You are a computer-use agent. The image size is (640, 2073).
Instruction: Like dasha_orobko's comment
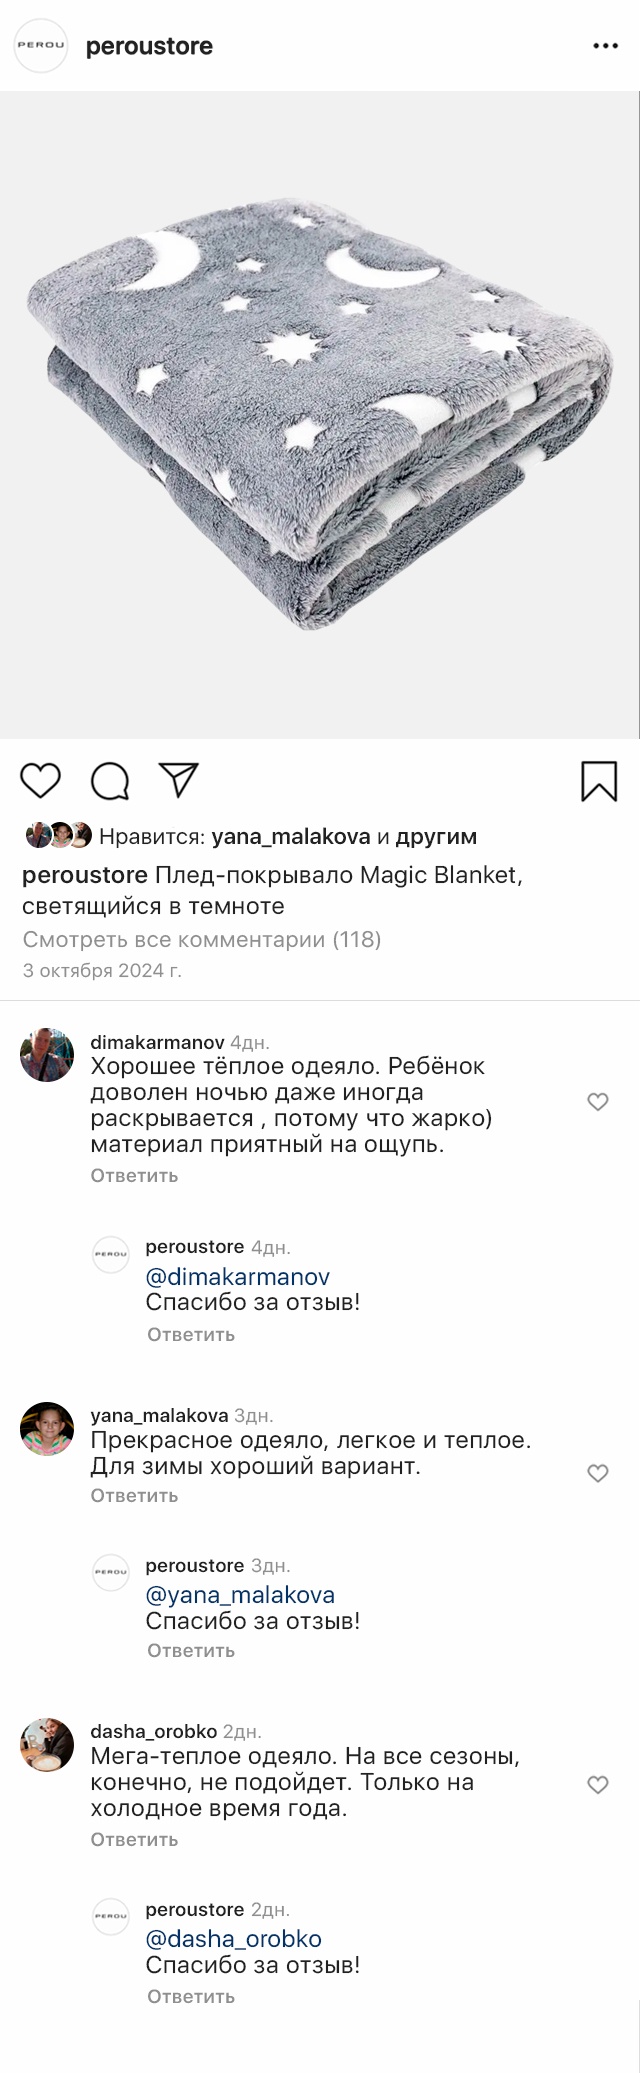click(597, 1785)
